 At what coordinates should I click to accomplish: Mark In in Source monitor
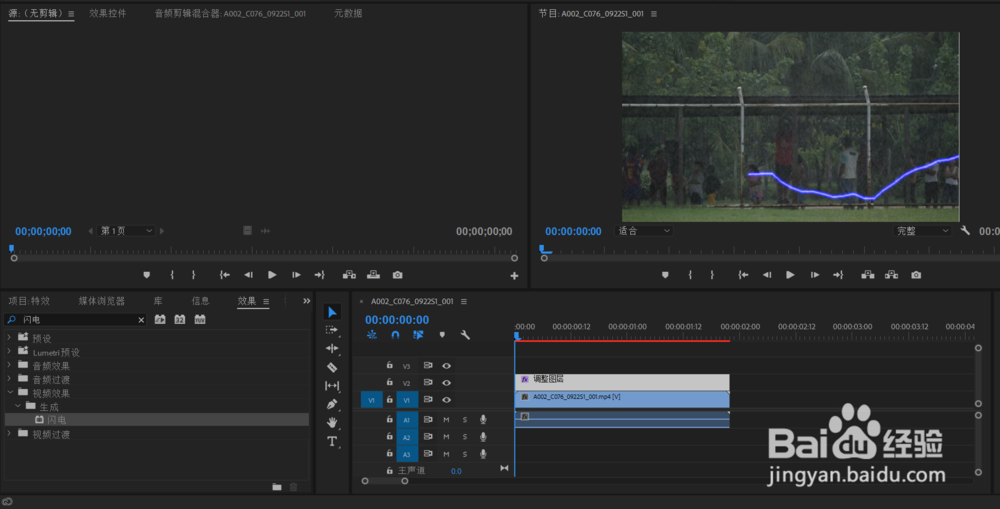[172, 275]
